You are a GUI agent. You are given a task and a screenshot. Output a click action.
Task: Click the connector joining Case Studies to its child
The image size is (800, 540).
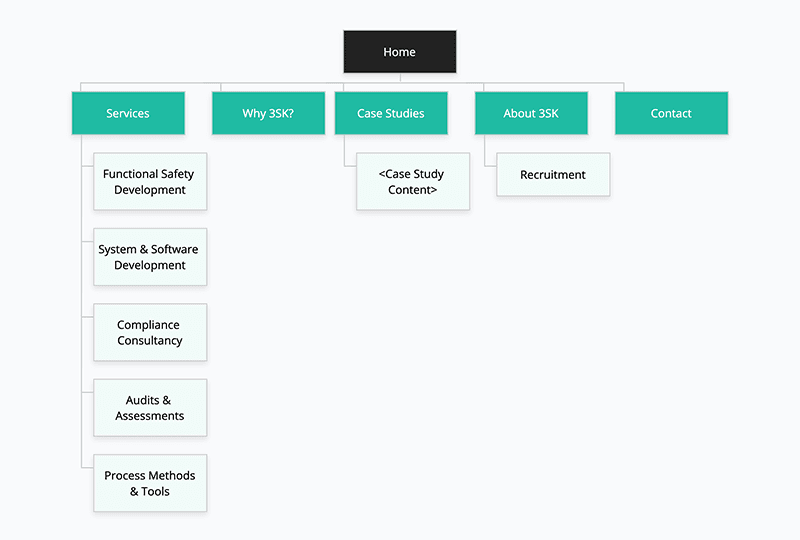tap(345, 152)
